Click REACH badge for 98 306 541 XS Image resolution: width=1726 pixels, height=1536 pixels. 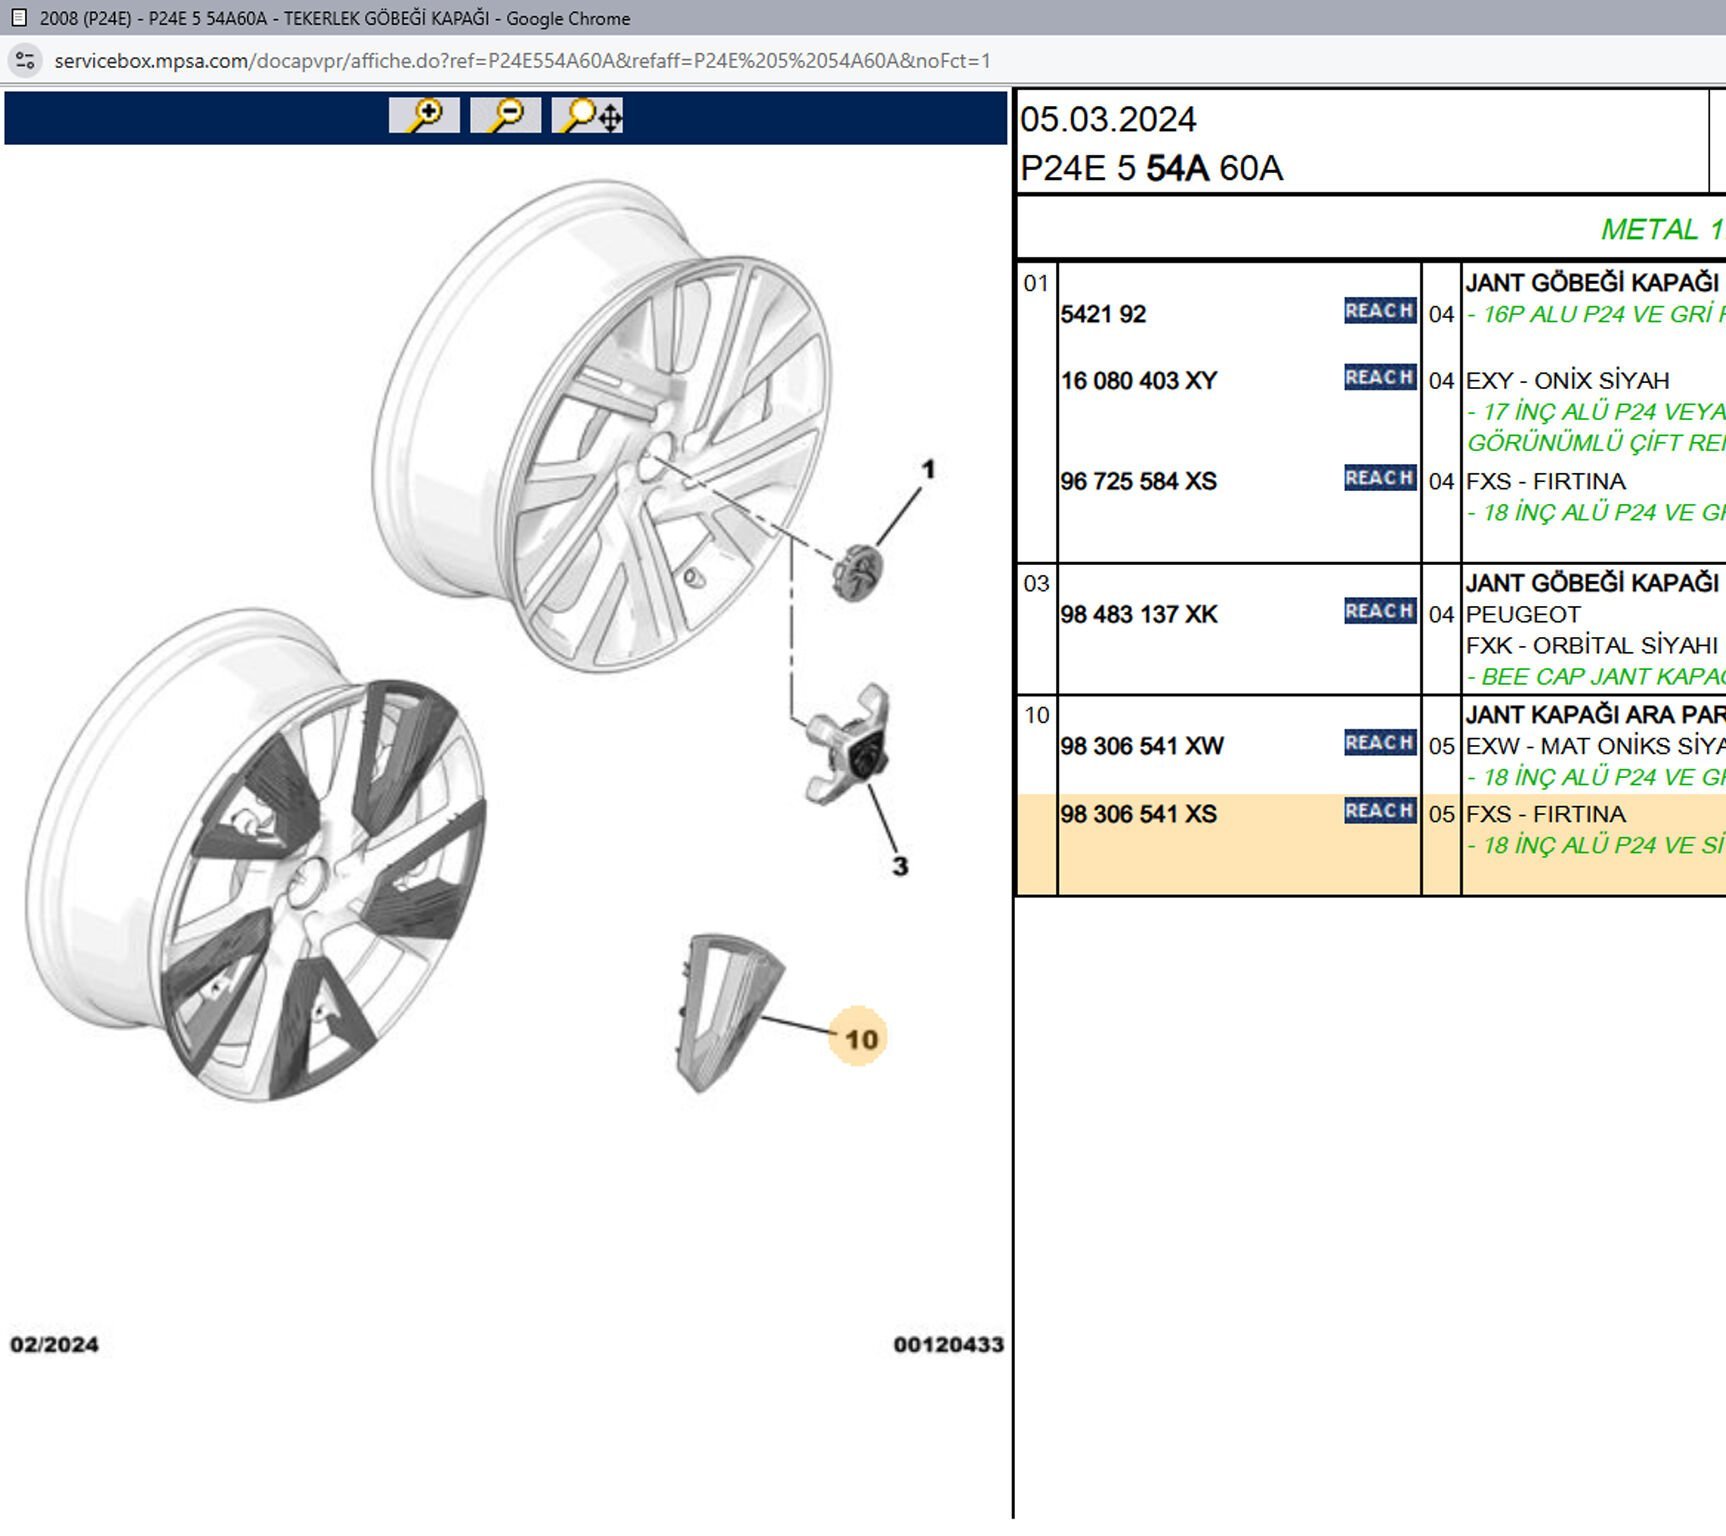coord(1379,811)
